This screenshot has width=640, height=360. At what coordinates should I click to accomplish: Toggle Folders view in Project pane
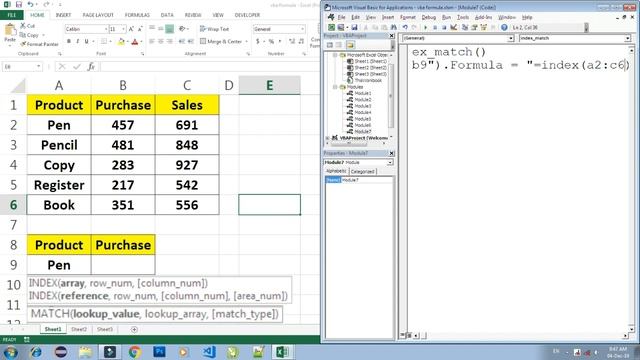(x=350, y=45)
